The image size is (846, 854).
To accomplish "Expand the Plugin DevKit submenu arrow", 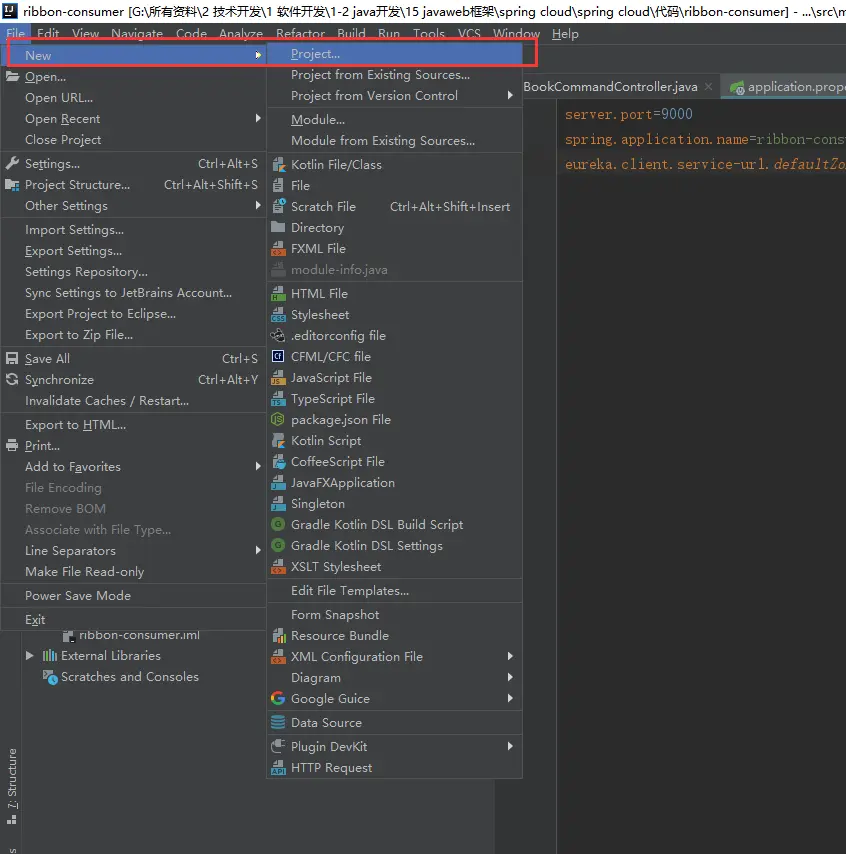I will point(510,746).
